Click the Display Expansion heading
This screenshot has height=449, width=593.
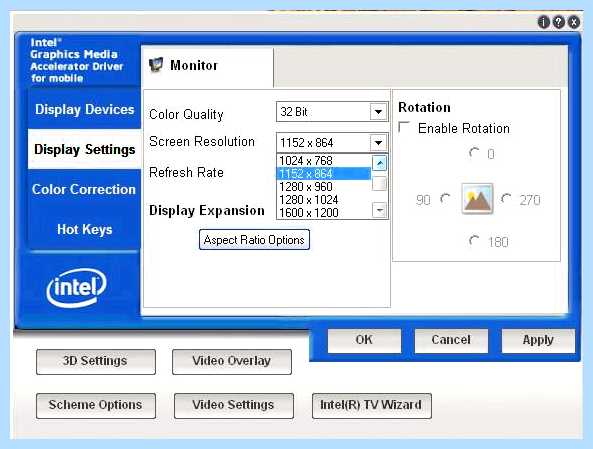pos(206,210)
